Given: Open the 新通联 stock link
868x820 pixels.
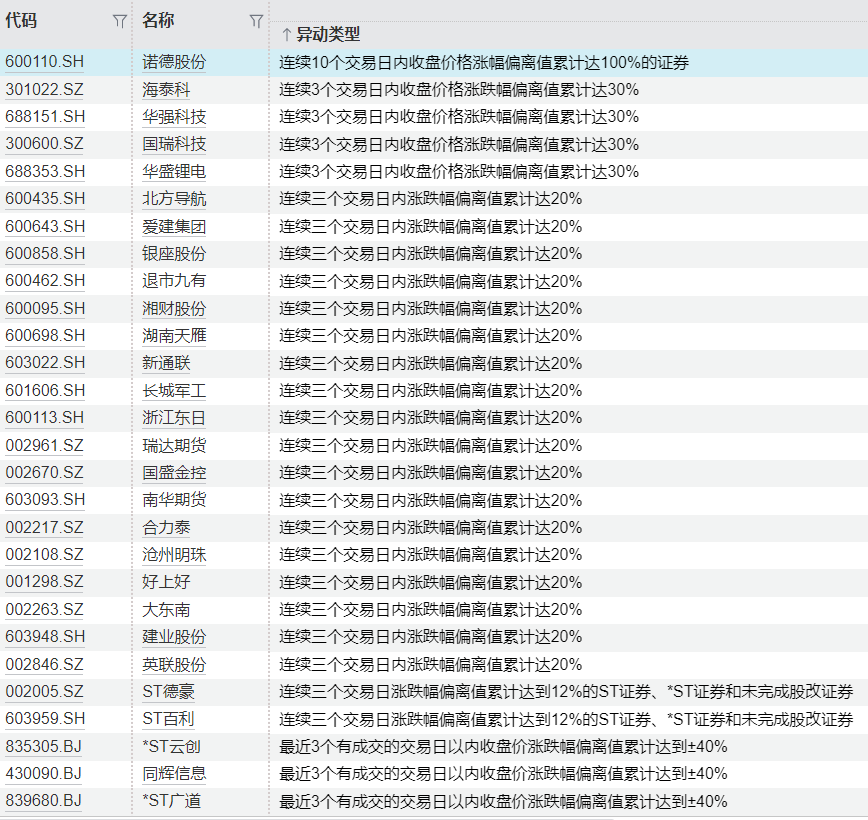Looking at the screenshot, I should pyautogui.click(x=166, y=363).
